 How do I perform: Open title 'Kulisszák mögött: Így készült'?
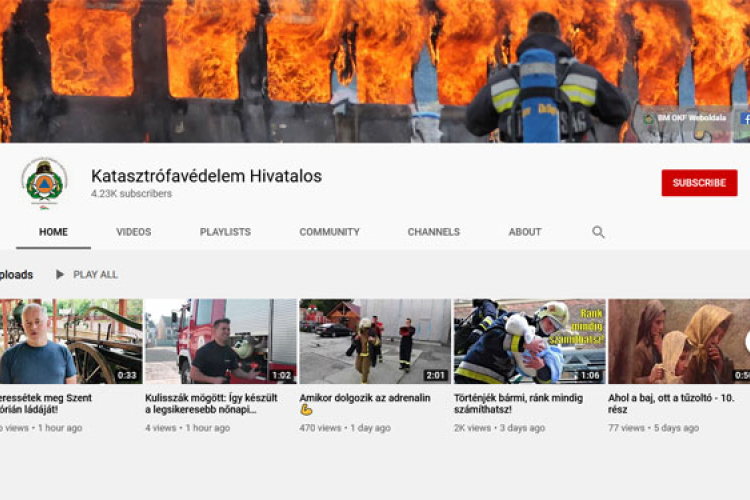[x=211, y=403]
